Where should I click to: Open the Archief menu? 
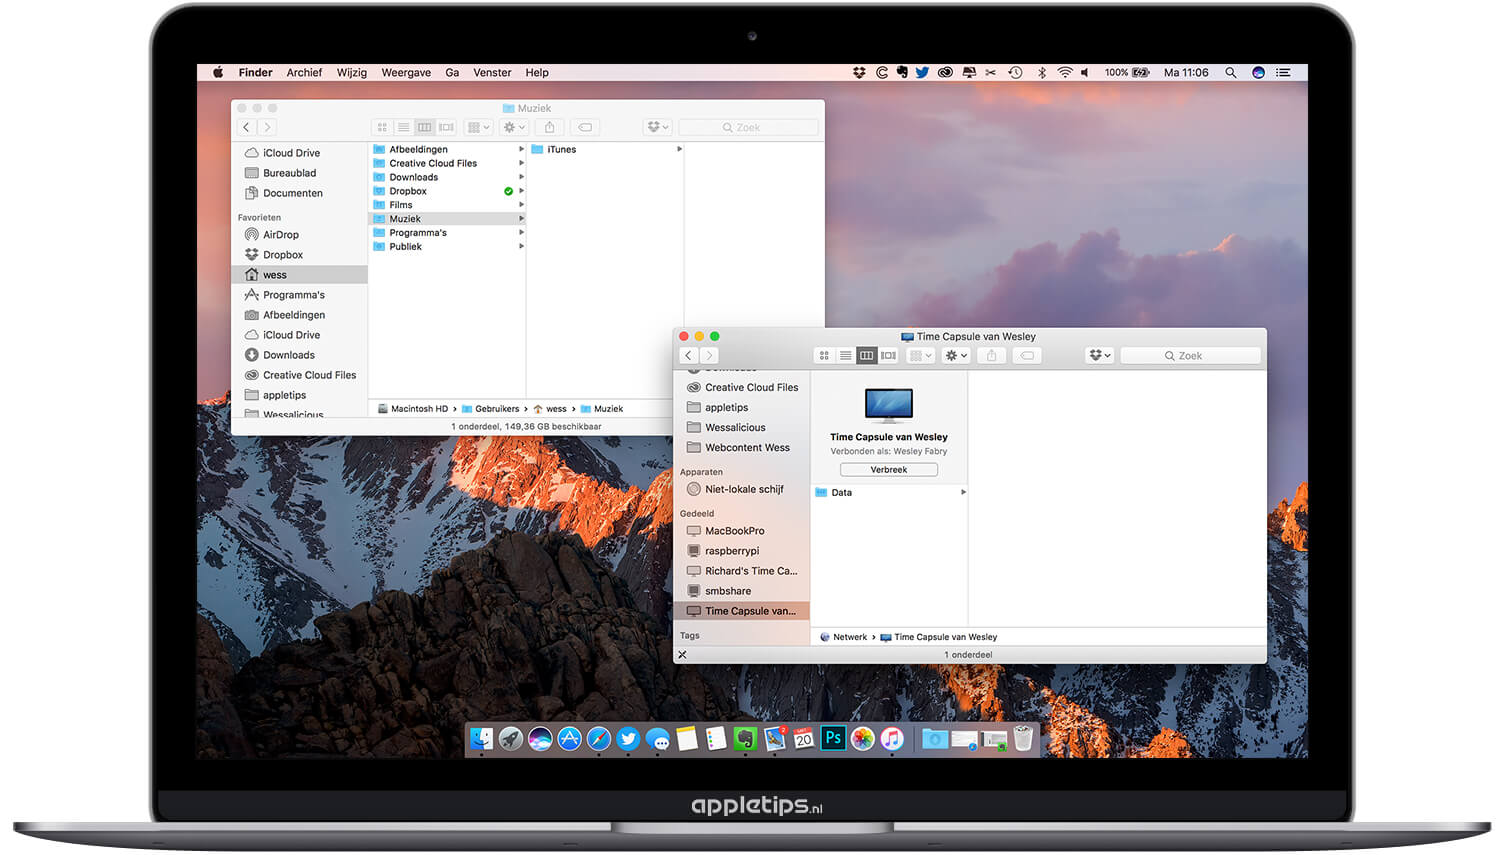pos(304,73)
